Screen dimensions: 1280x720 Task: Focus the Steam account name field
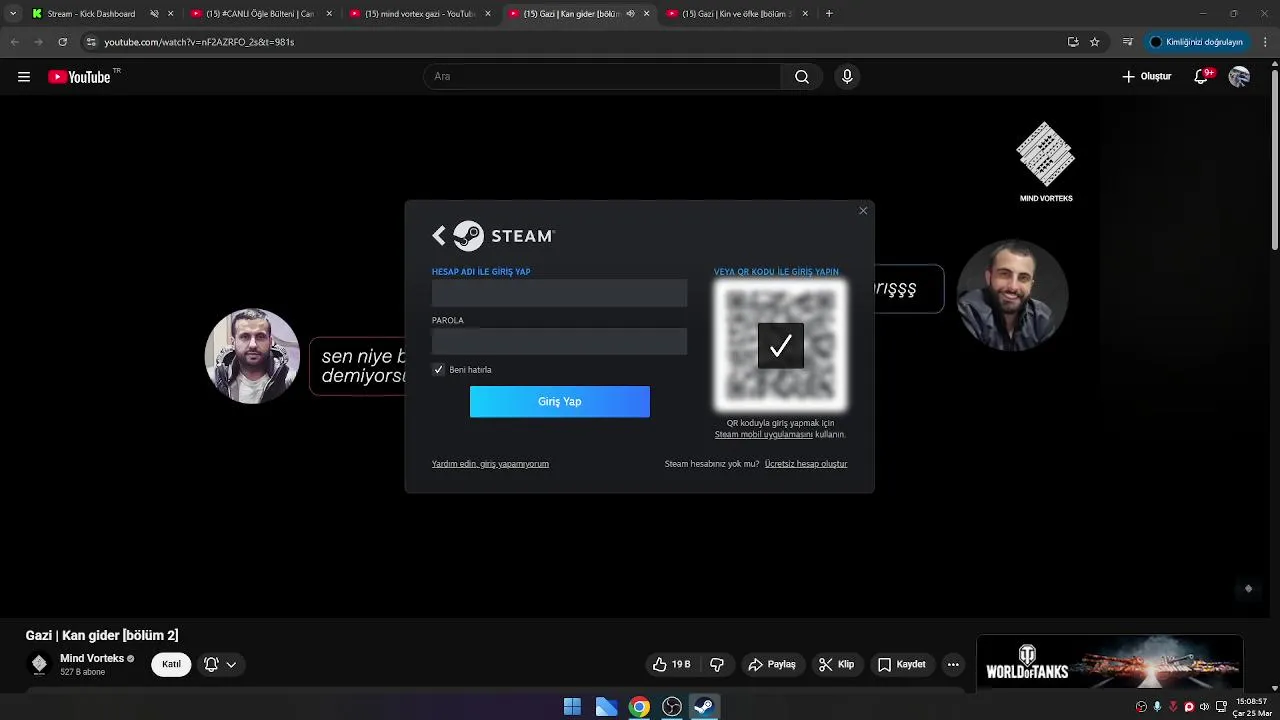pyautogui.click(x=559, y=293)
